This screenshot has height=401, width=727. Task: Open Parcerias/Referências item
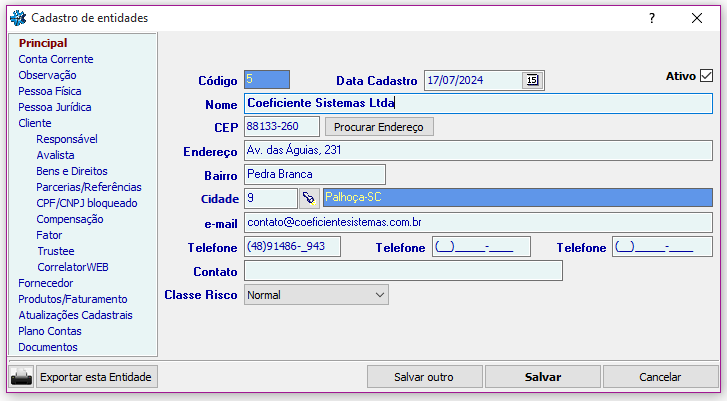click(89, 187)
